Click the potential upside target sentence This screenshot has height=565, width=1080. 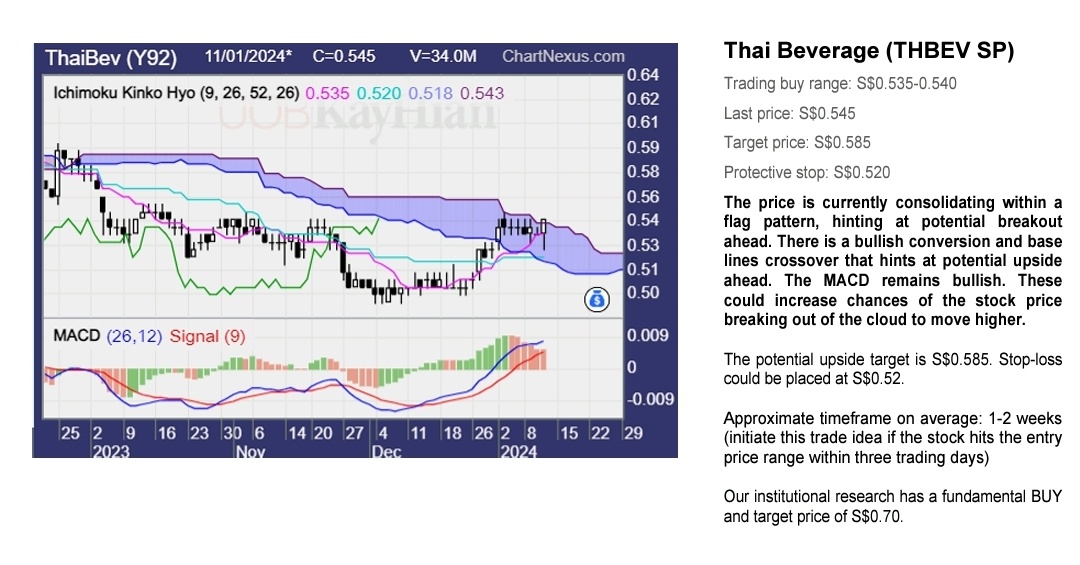click(893, 369)
